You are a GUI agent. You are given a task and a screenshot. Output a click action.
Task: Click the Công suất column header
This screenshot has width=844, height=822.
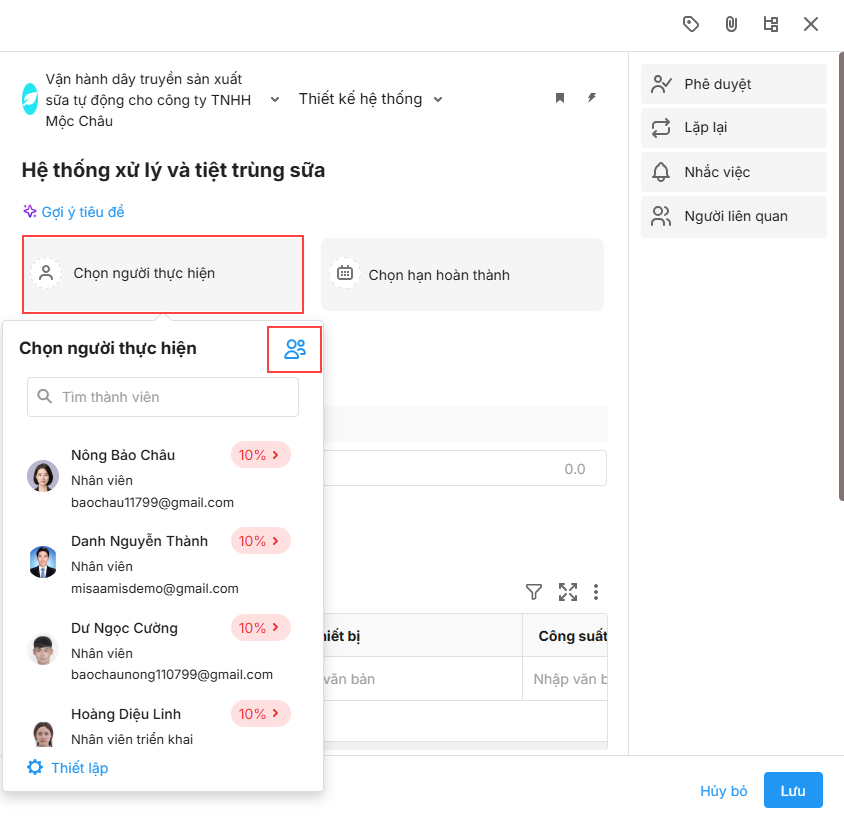click(565, 636)
